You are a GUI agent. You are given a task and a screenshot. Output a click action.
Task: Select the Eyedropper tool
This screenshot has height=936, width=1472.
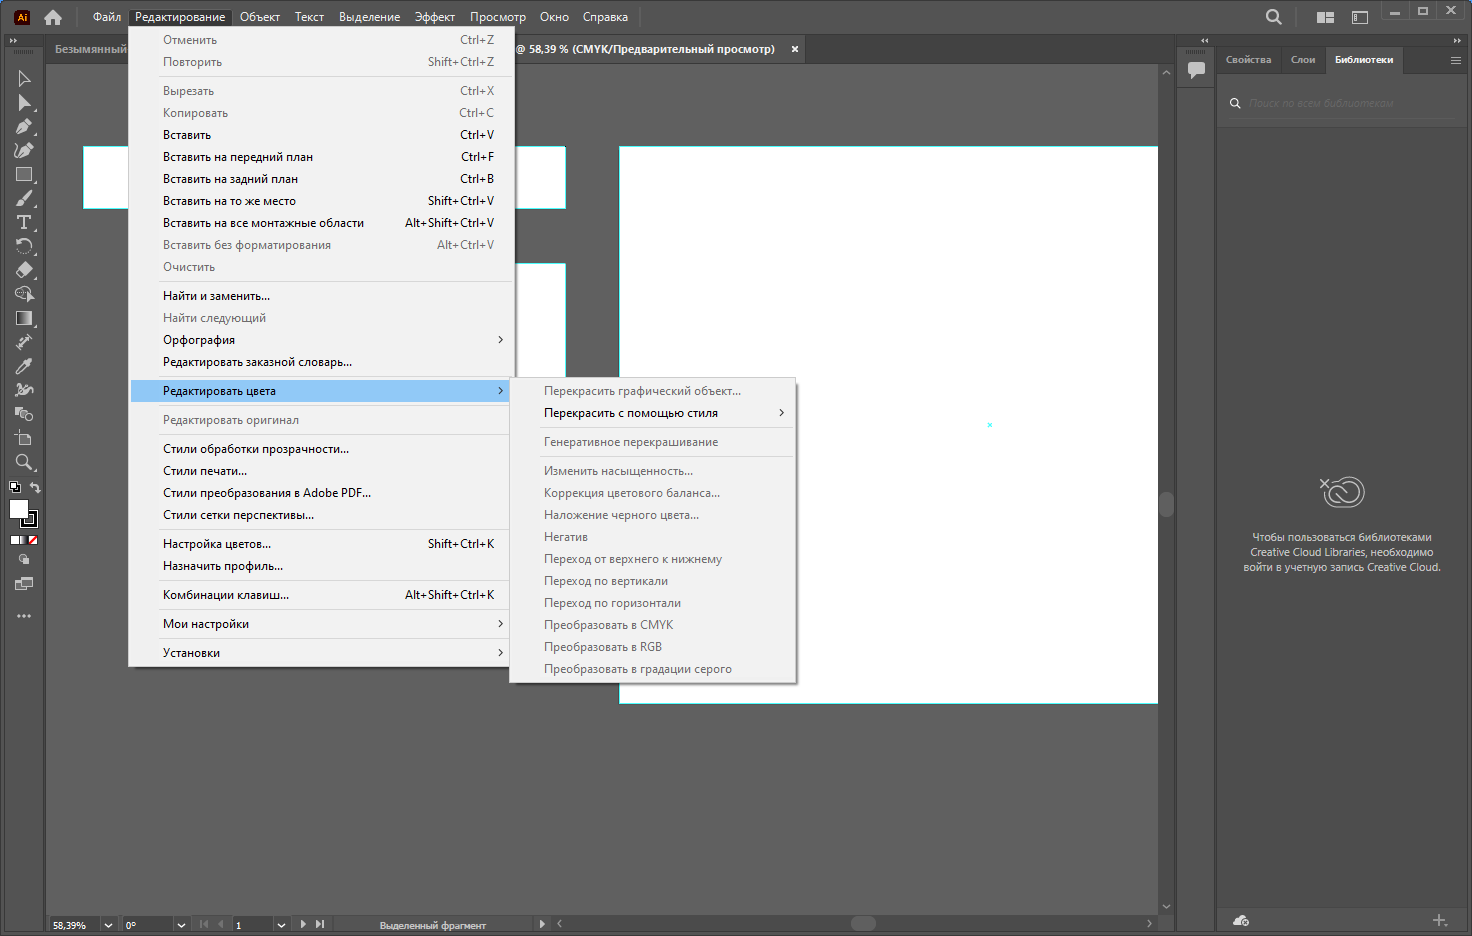click(x=24, y=366)
